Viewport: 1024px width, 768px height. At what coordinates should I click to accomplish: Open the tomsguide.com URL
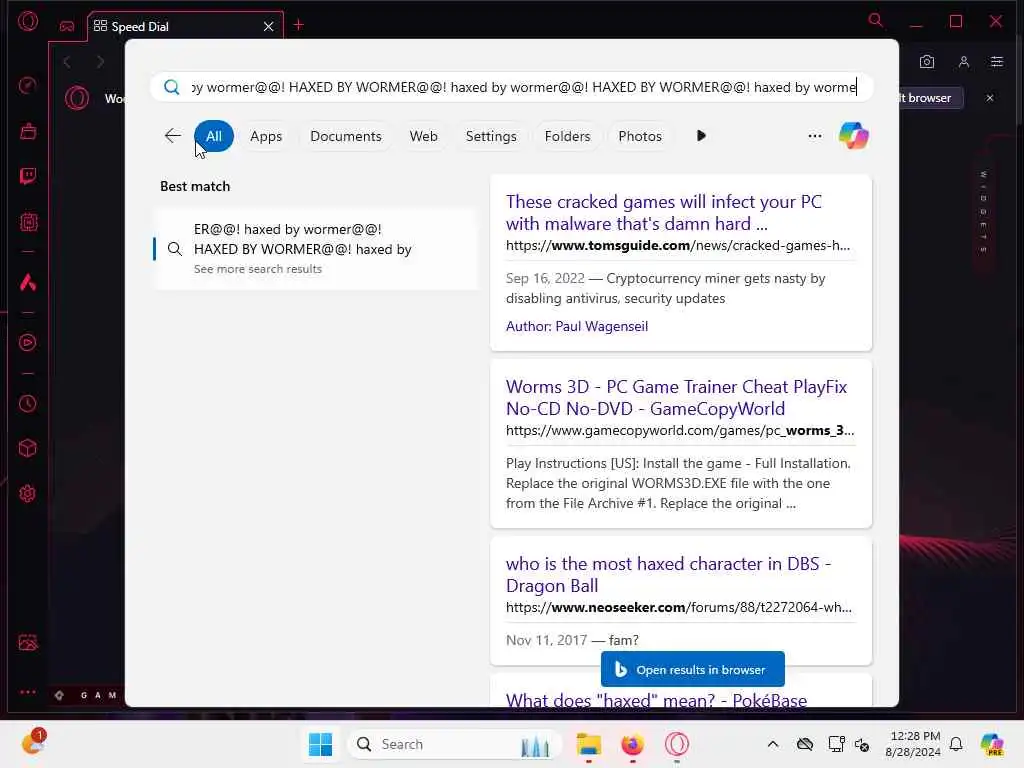pos(678,246)
